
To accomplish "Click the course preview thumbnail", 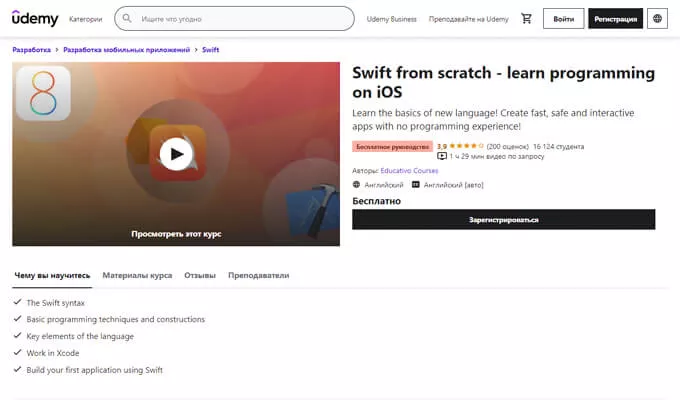I will tap(176, 154).
